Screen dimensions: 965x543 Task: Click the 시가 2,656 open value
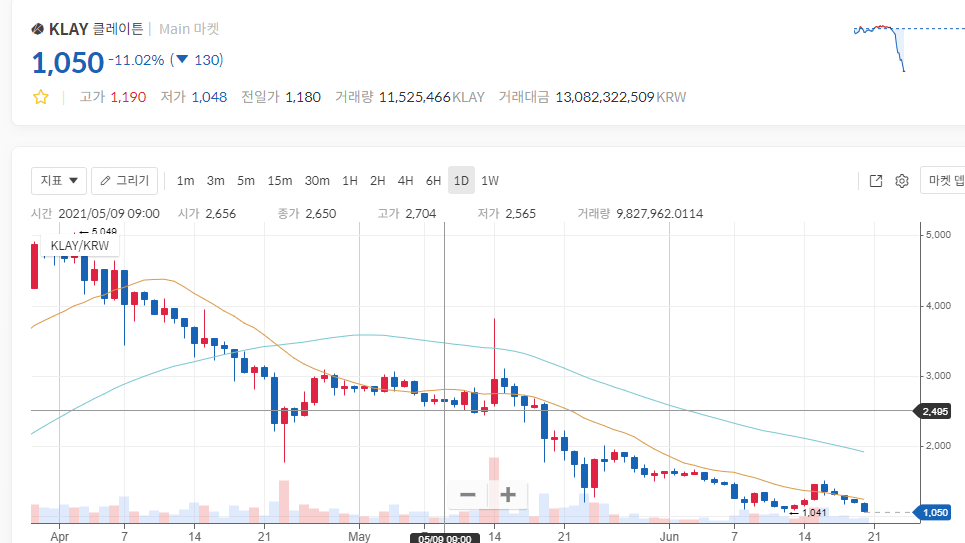click(207, 214)
